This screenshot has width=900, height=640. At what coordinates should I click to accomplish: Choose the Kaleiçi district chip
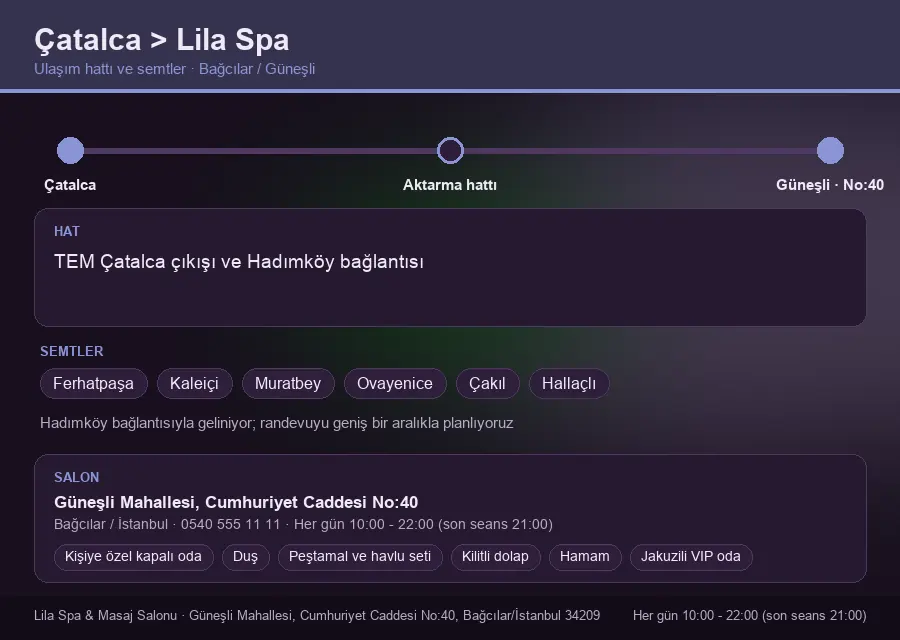(194, 383)
